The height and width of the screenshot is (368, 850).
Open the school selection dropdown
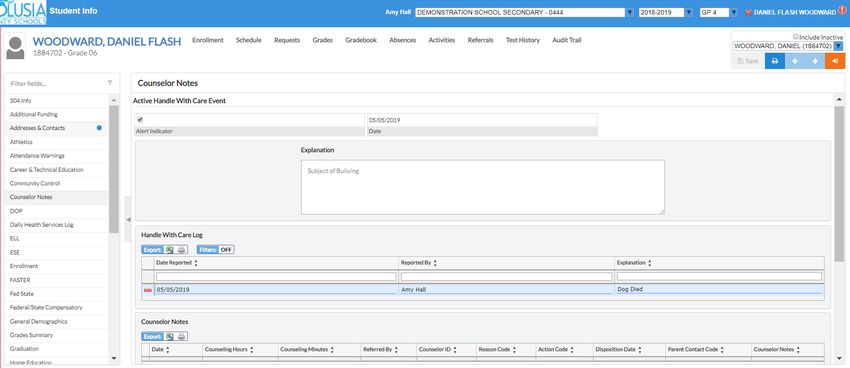point(629,12)
